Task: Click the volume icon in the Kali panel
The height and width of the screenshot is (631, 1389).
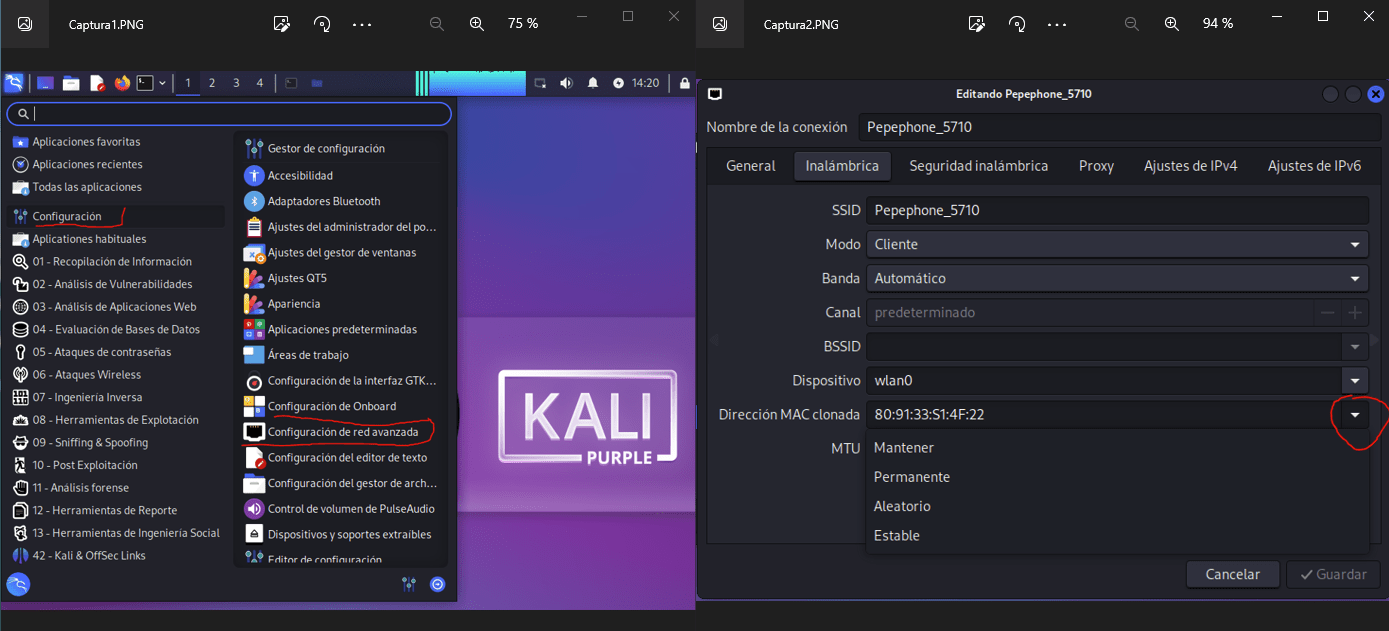Action: (565, 83)
